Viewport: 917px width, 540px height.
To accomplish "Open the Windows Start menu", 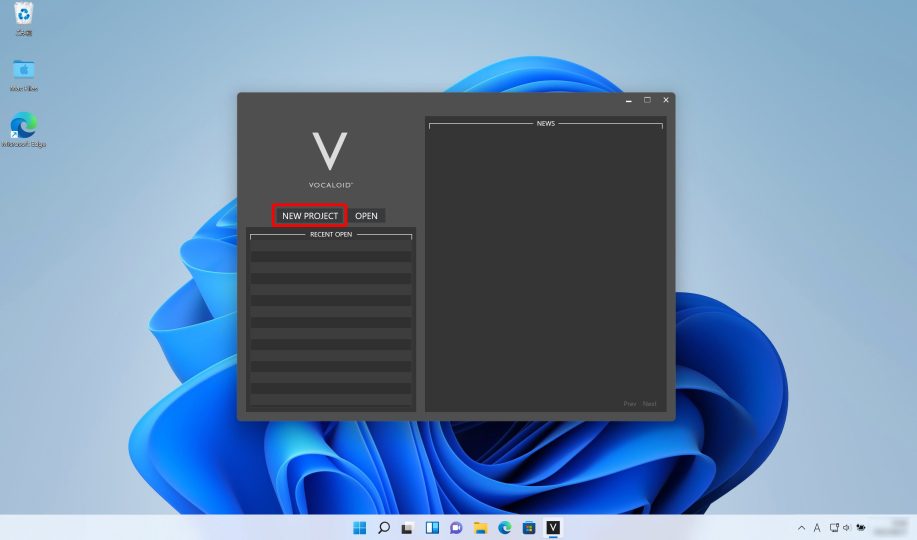I will click(x=360, y=528).
